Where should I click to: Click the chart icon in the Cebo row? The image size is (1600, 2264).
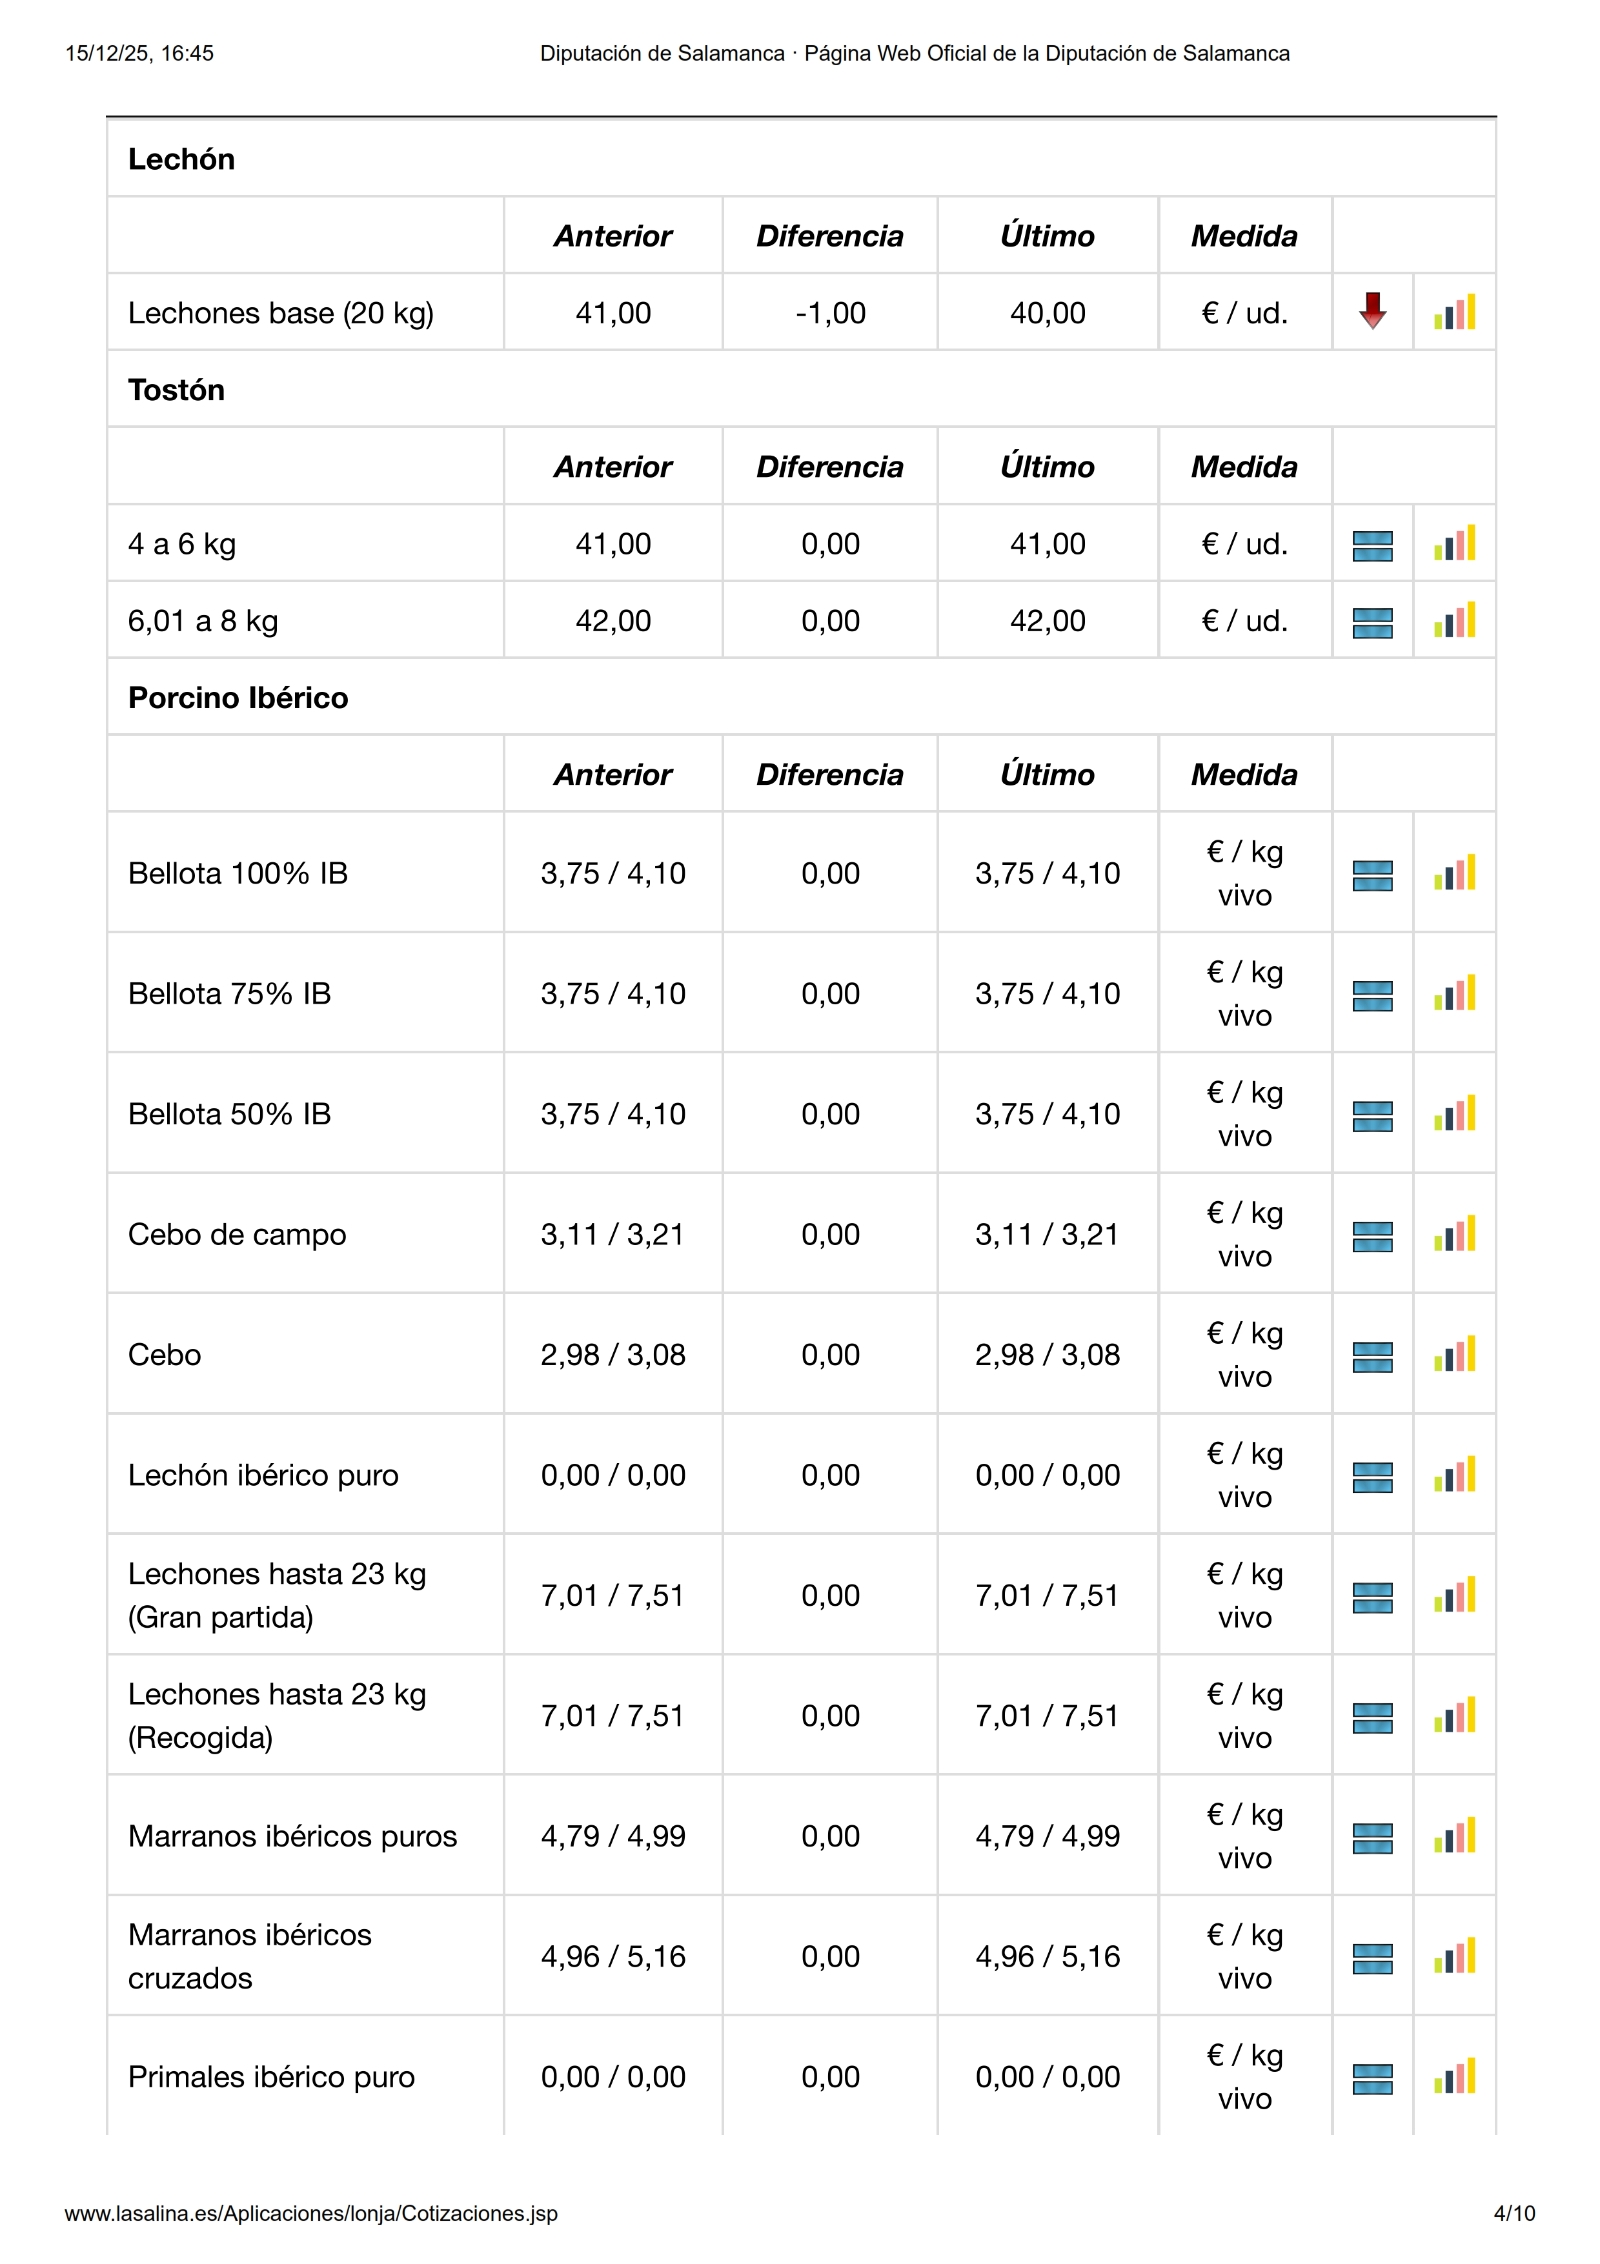coord(1454,1355)
